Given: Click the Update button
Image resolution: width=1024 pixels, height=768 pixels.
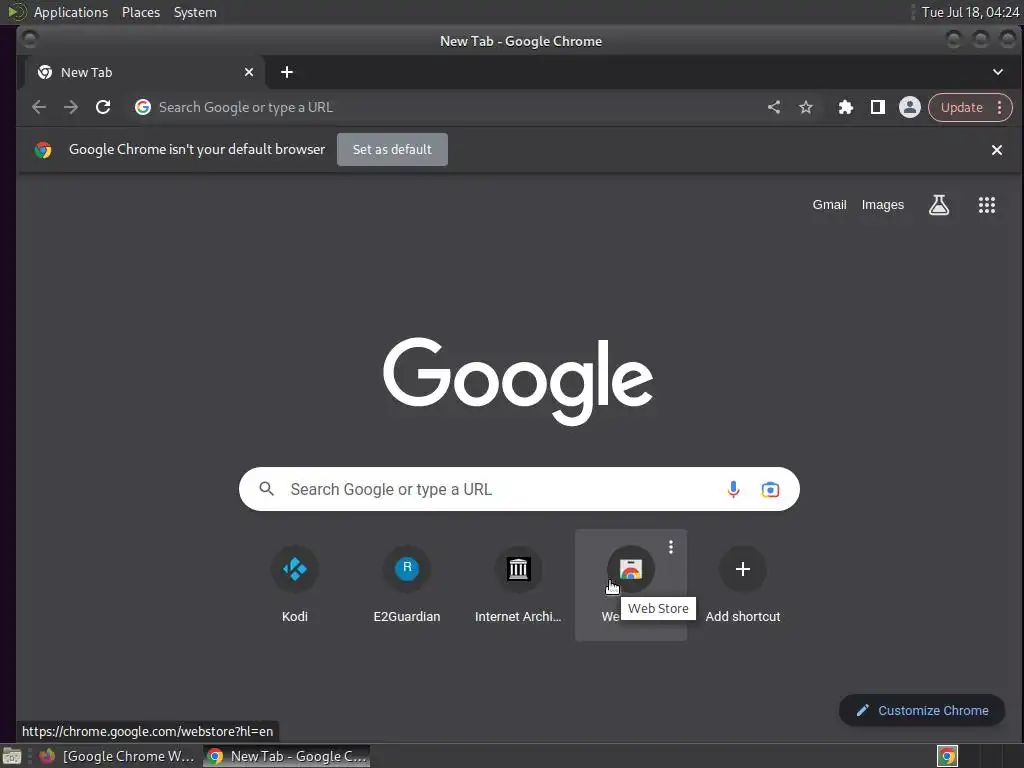Looking at the screenshot, I should pos(961,108).
